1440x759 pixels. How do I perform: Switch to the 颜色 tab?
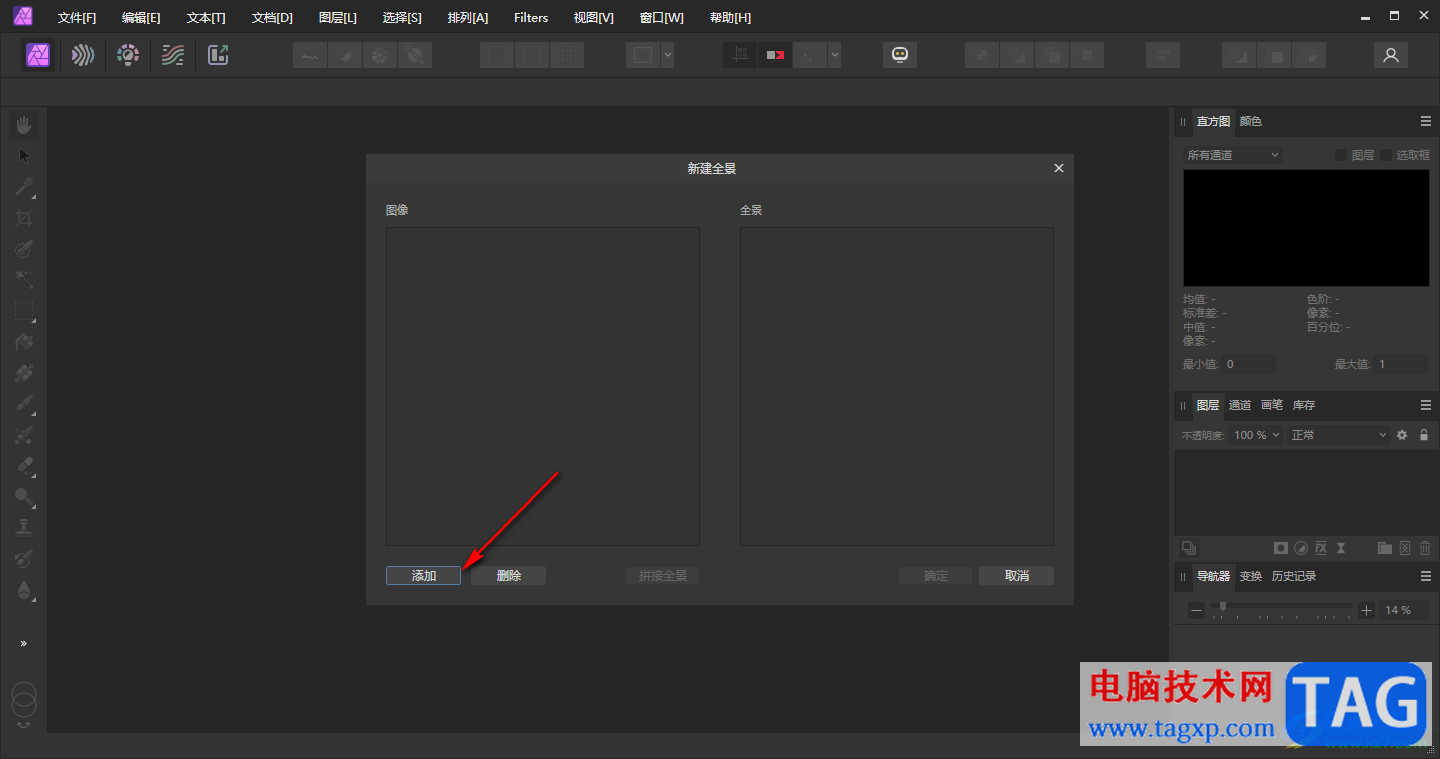(x=1251, y=121)
